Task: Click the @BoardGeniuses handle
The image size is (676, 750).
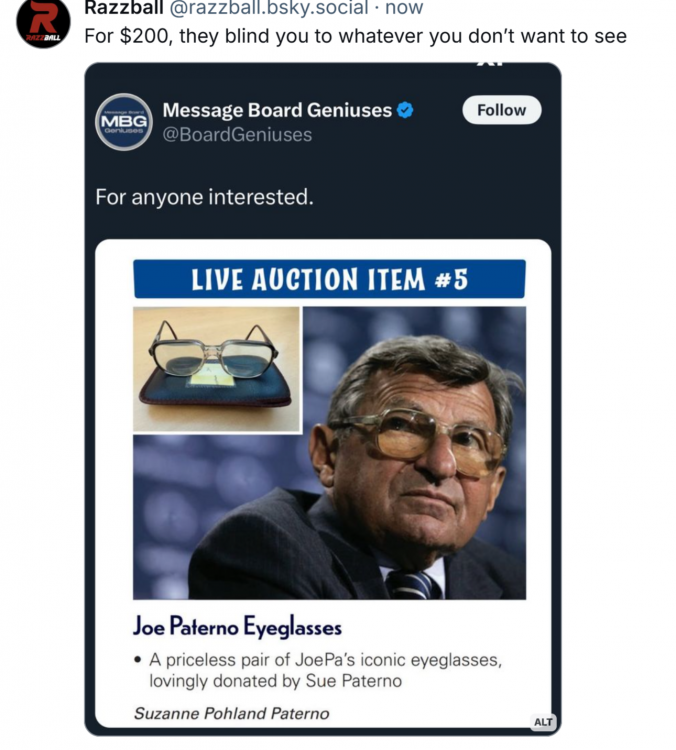Action: pyautogui.click(x=237, y=134)
